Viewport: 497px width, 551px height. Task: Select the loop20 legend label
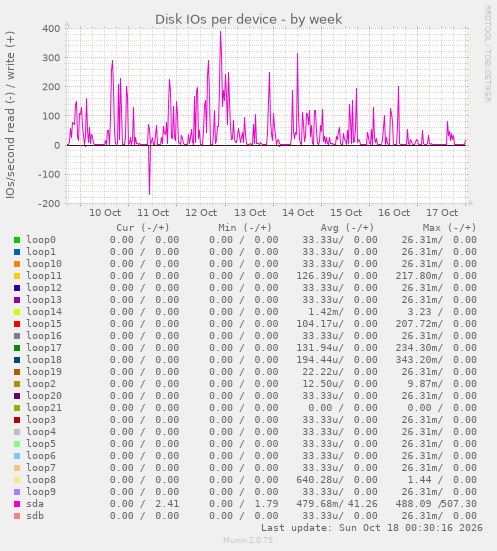pyautogui.click(x=44, y=396)
